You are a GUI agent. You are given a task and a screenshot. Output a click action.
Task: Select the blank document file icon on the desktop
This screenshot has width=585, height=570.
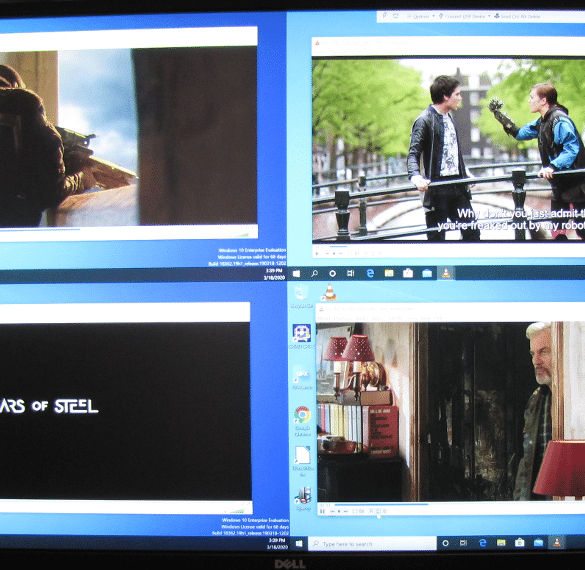click(x=303, y=461)
